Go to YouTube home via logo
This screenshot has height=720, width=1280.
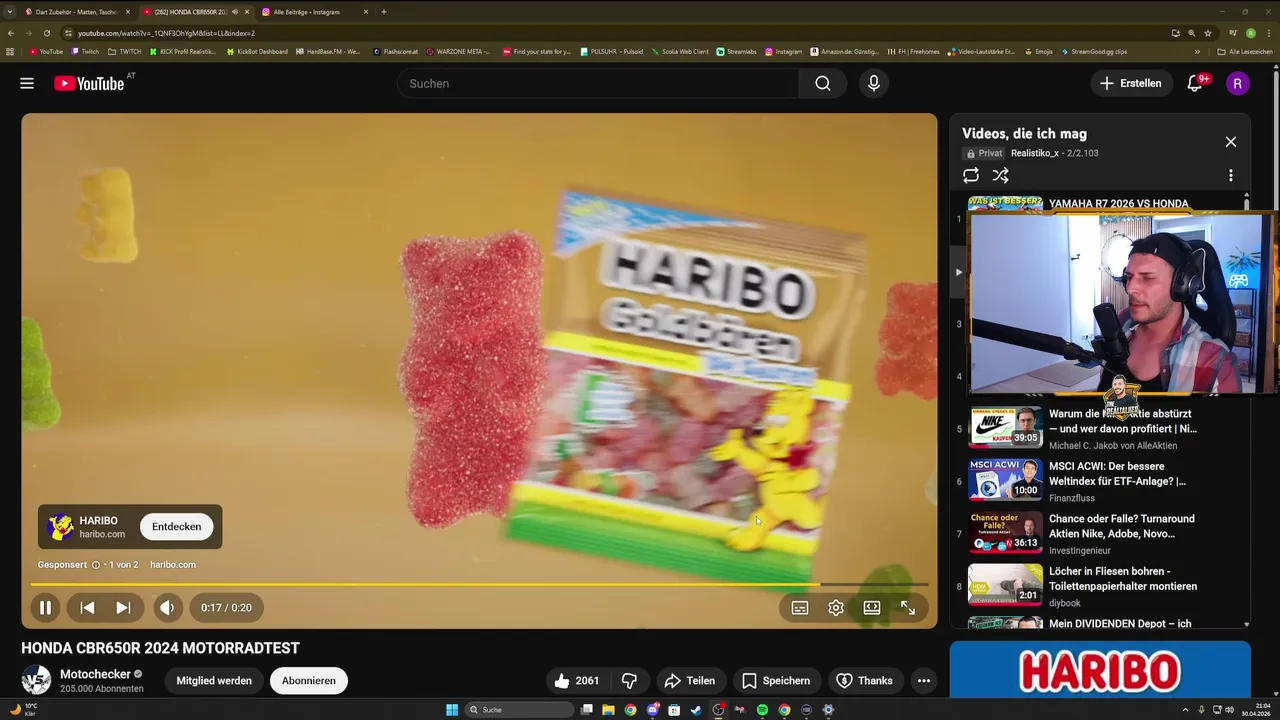pos(90,83)
